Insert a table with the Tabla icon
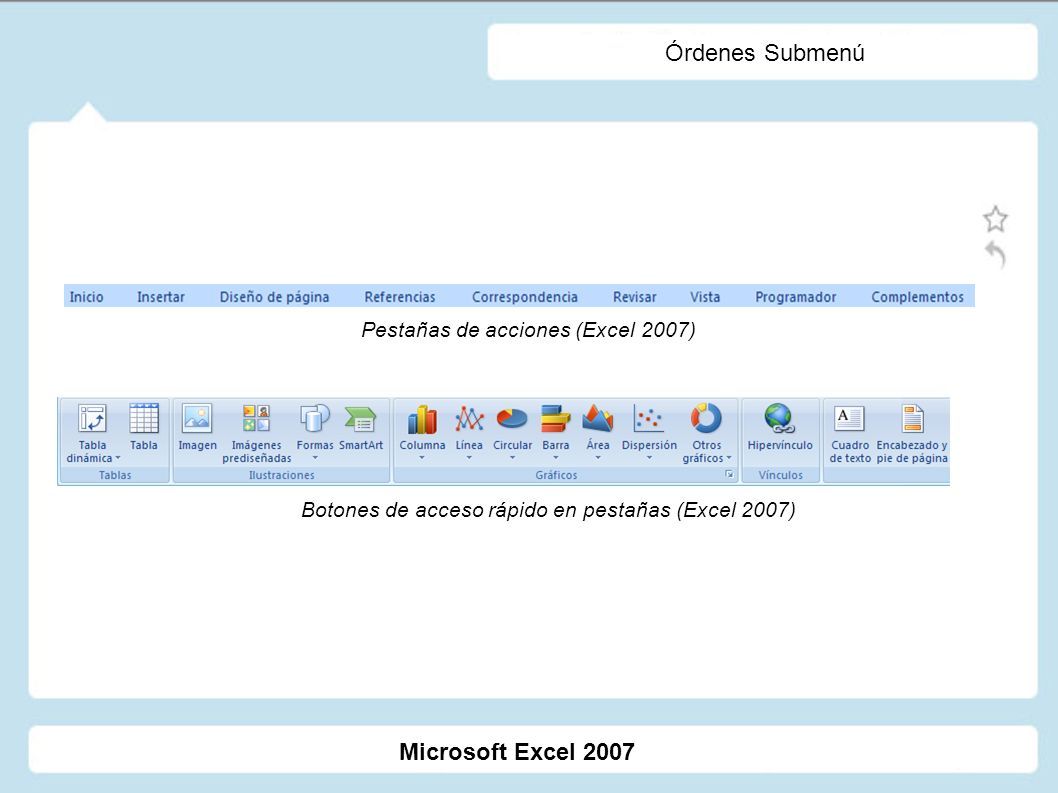The height and width of the screenshot is (793, 1058). 144,418
